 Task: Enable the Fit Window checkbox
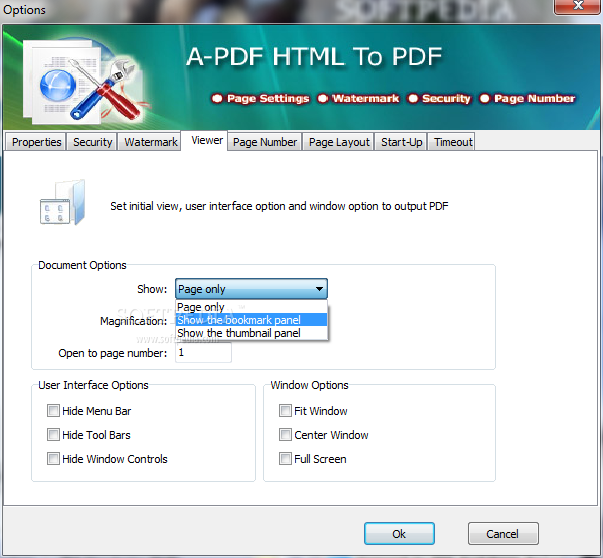[285, 411]
